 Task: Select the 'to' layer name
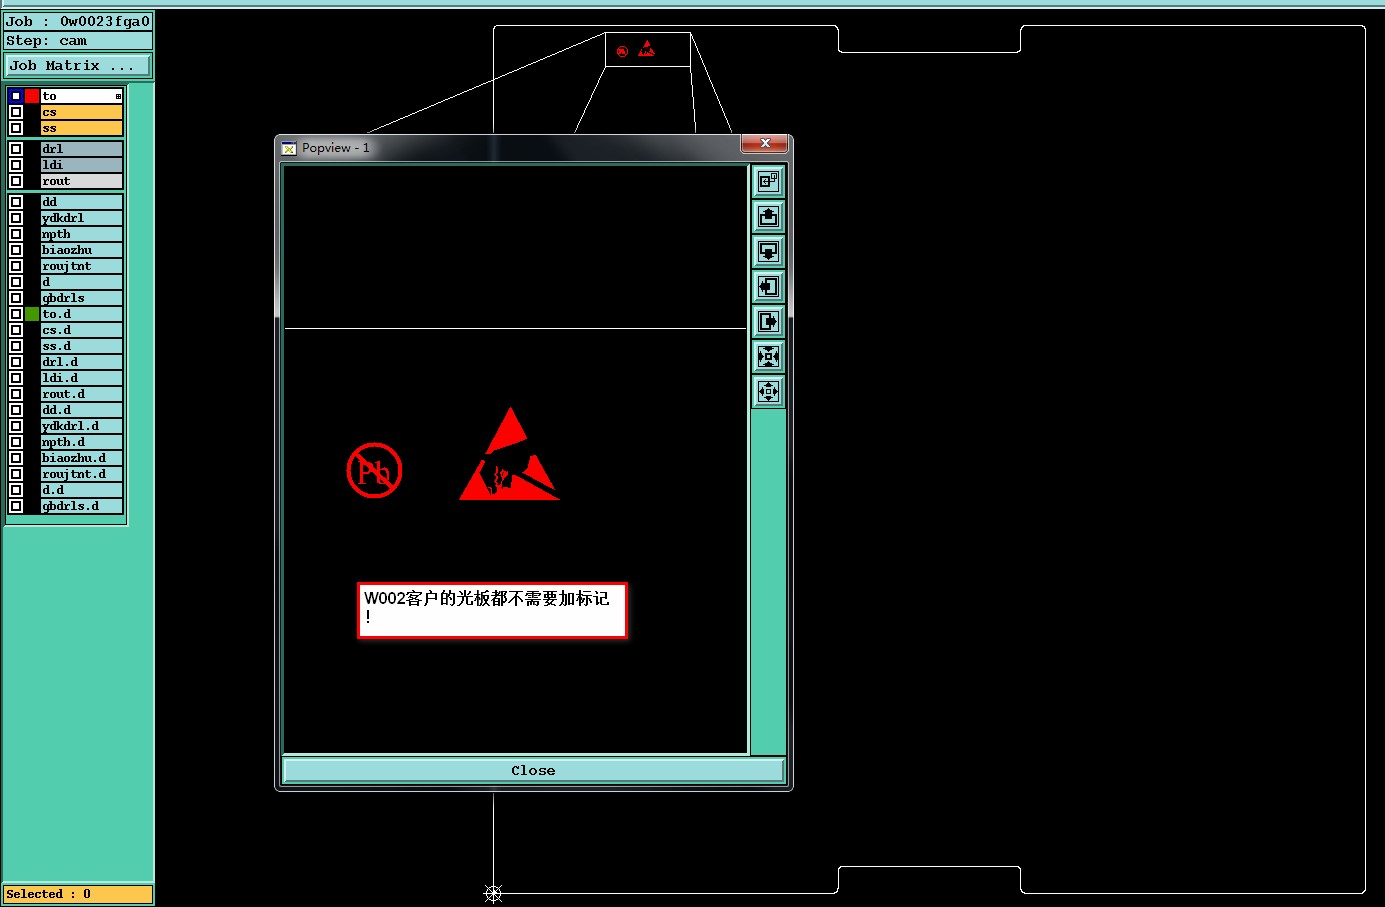81,96
